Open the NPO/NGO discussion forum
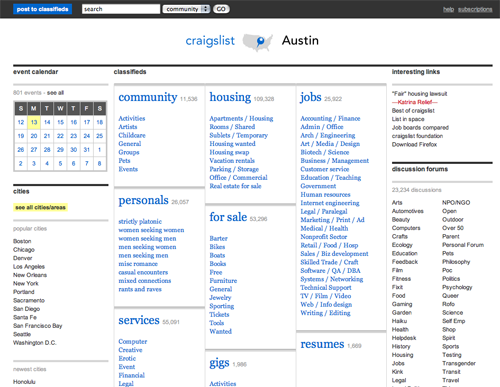Screen dimensions: 500x387 pyautogui.click(x=456, y=203)
